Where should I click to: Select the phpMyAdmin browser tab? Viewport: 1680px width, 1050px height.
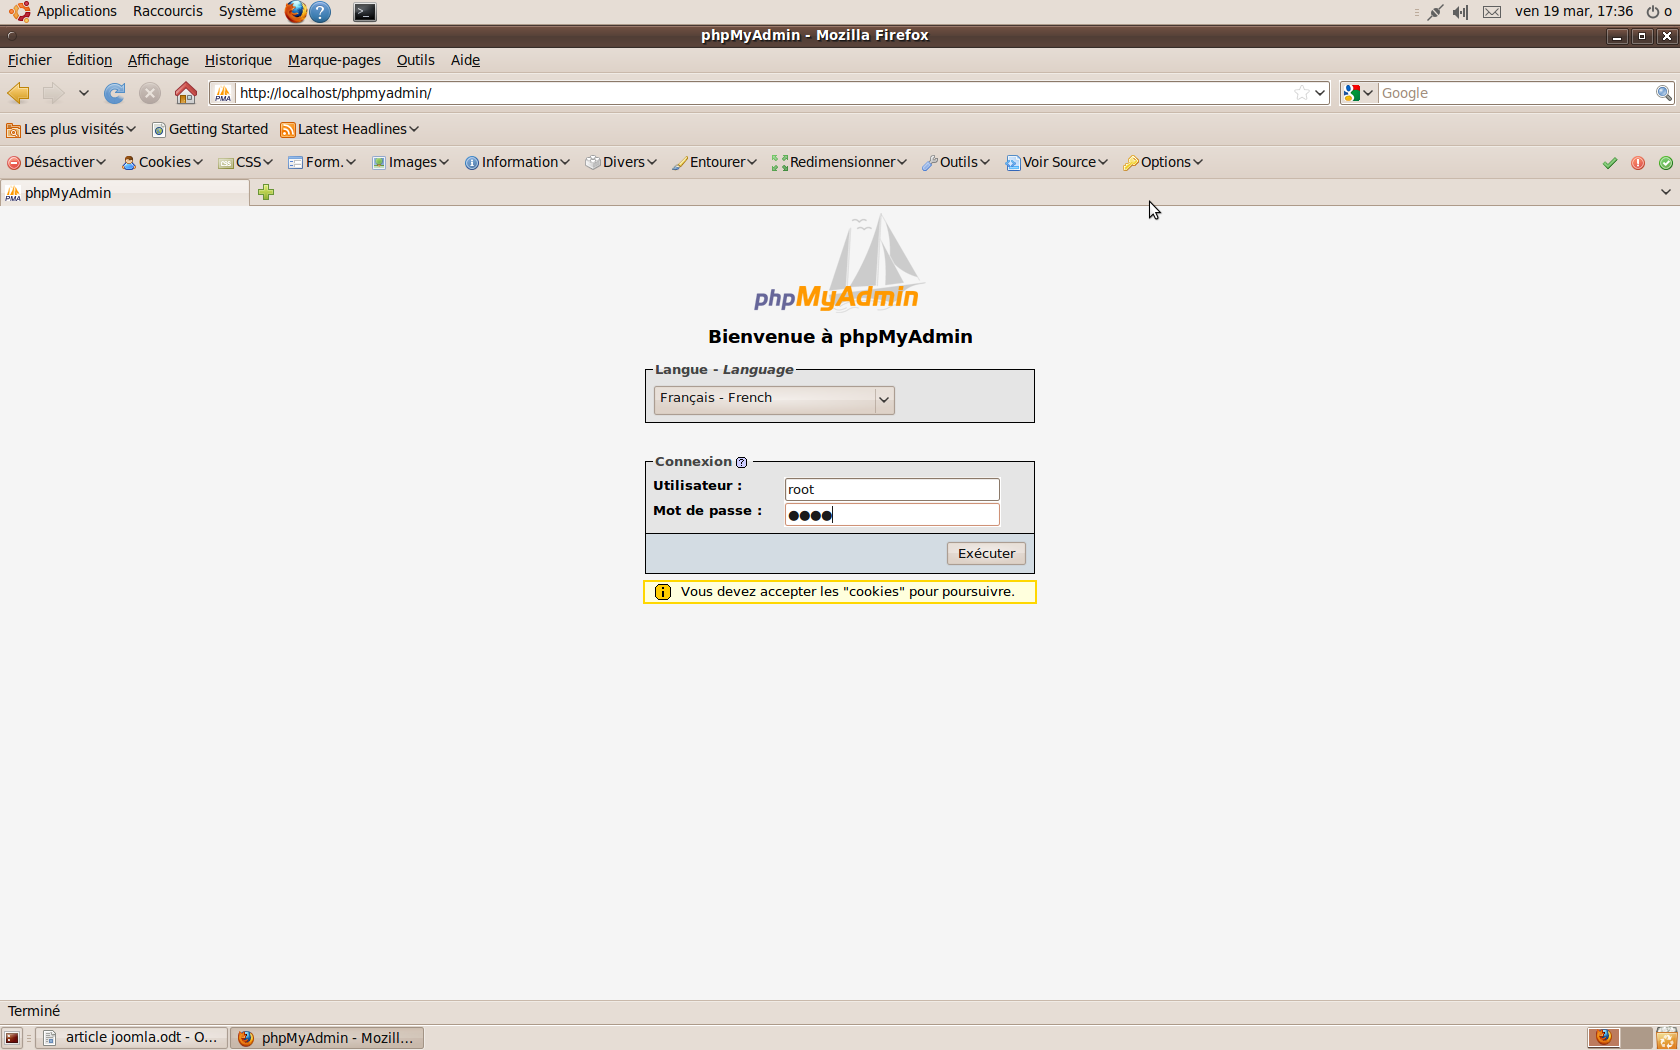pyautogui.click(x=125, y=193)
